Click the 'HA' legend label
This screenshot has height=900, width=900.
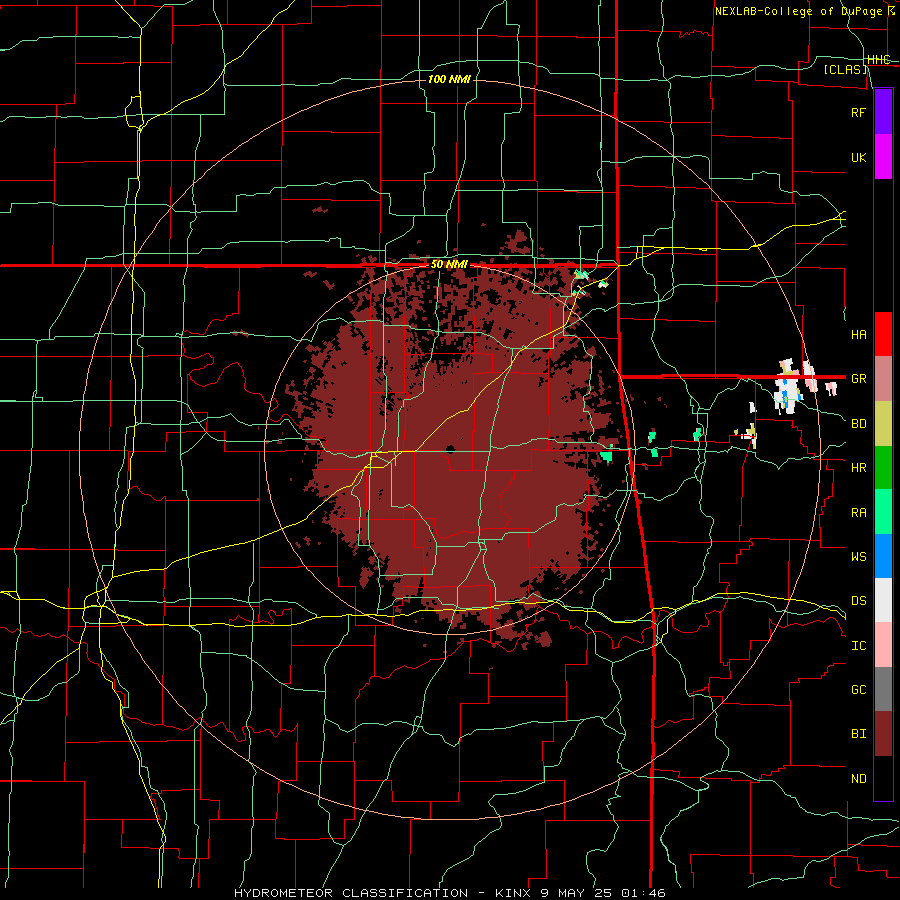(x=858, y=335)
